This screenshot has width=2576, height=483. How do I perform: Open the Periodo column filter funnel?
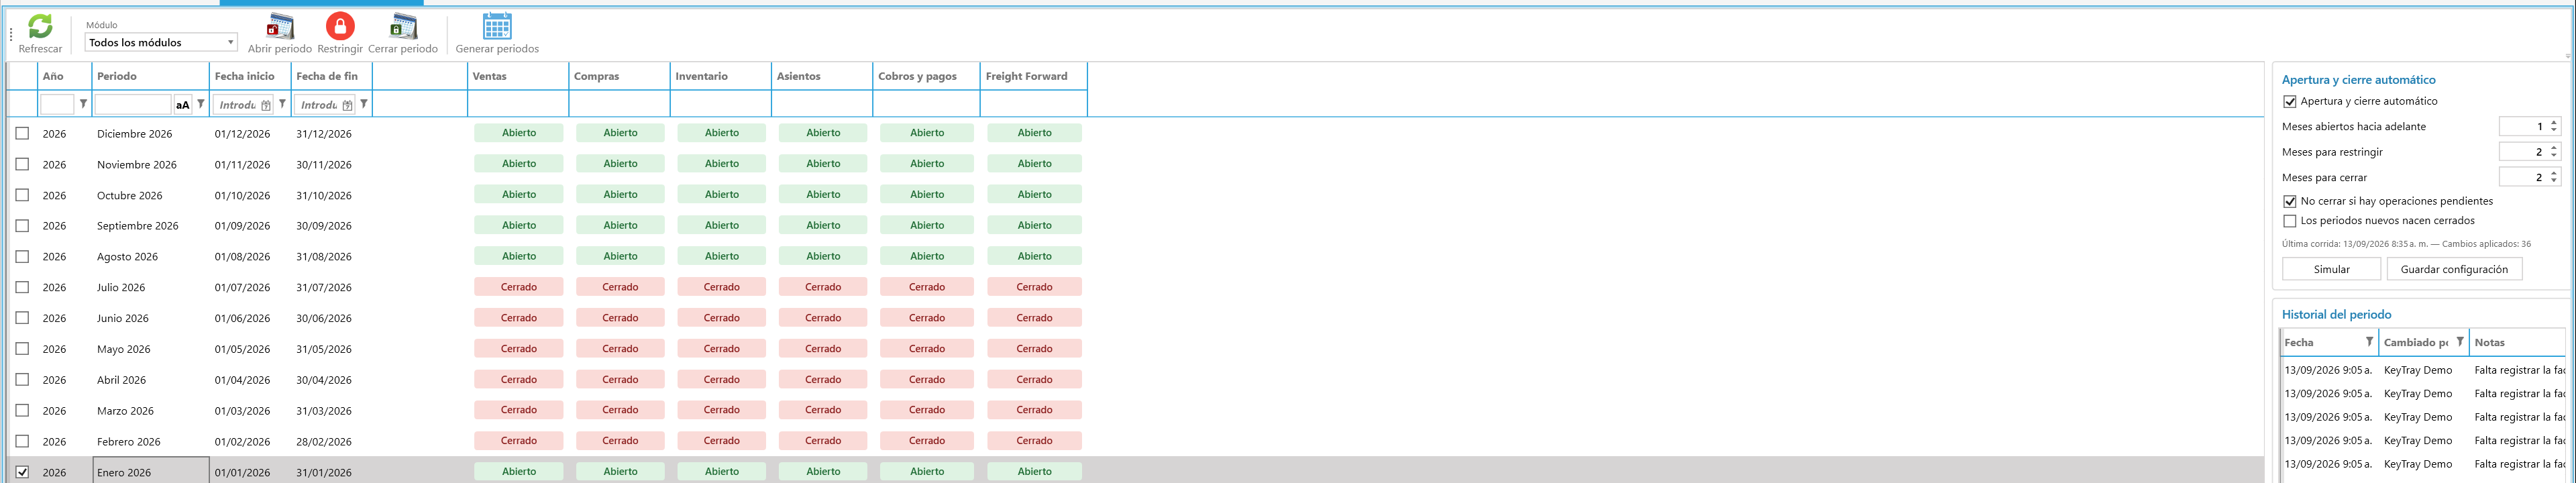point(201,104)
